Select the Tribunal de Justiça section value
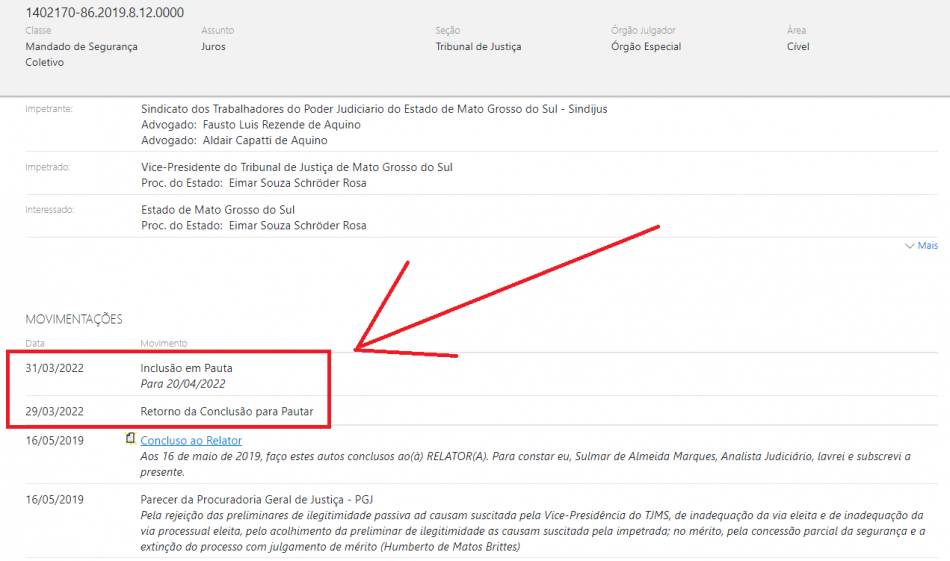 tap(478, 47)
